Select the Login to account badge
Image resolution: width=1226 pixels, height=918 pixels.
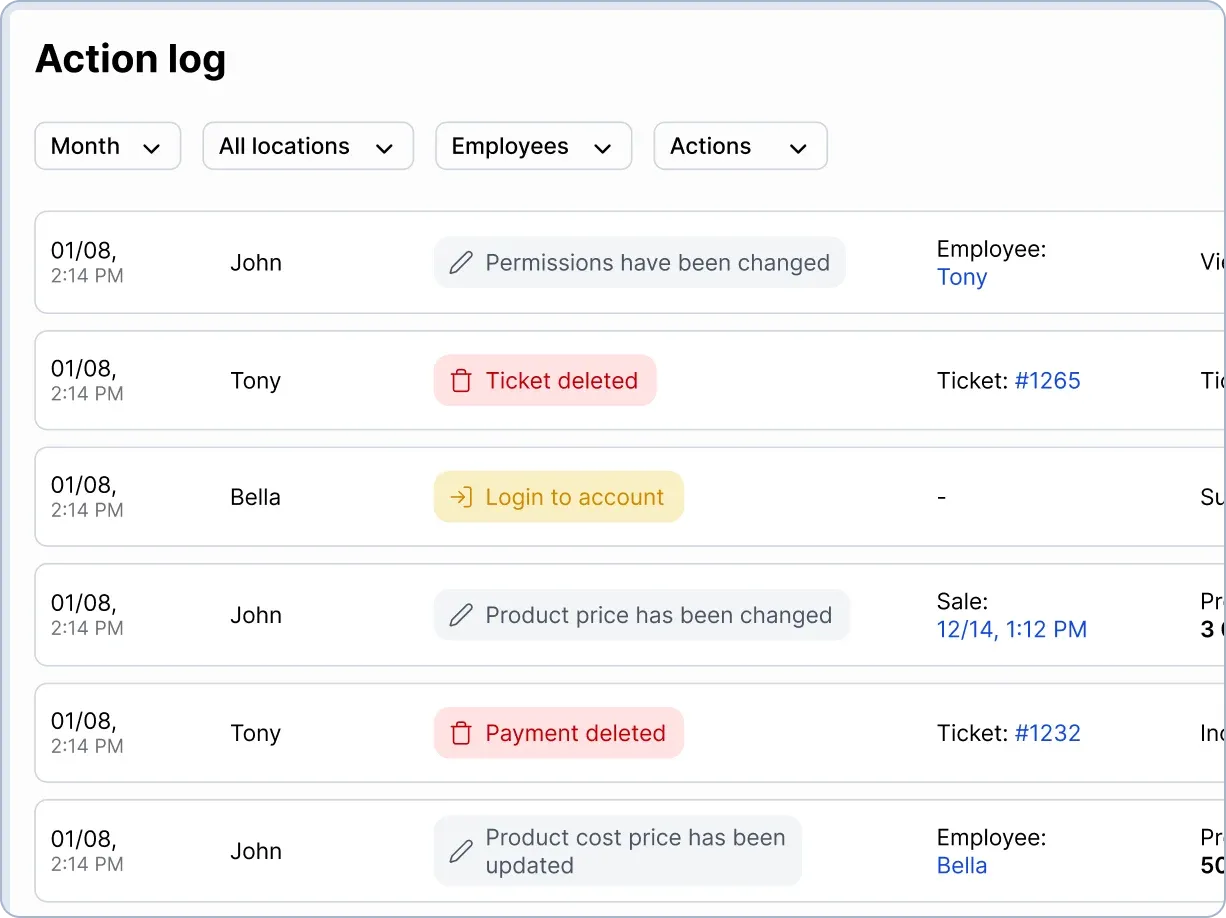click(x=558, y=496)
